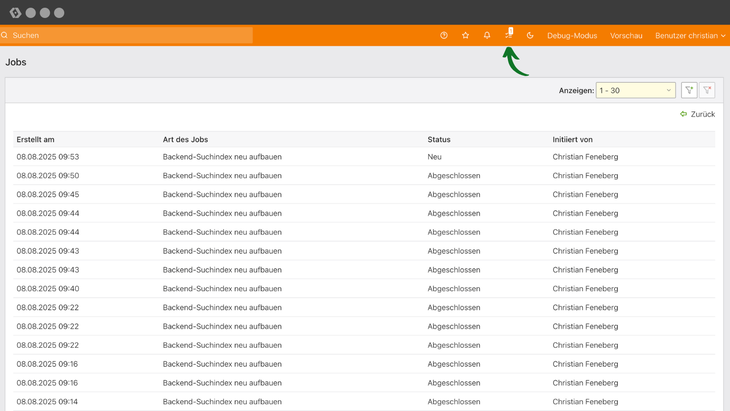Expand the Benutzer christian menu
This screenshot has height=411, width=730.
[690, 35]
